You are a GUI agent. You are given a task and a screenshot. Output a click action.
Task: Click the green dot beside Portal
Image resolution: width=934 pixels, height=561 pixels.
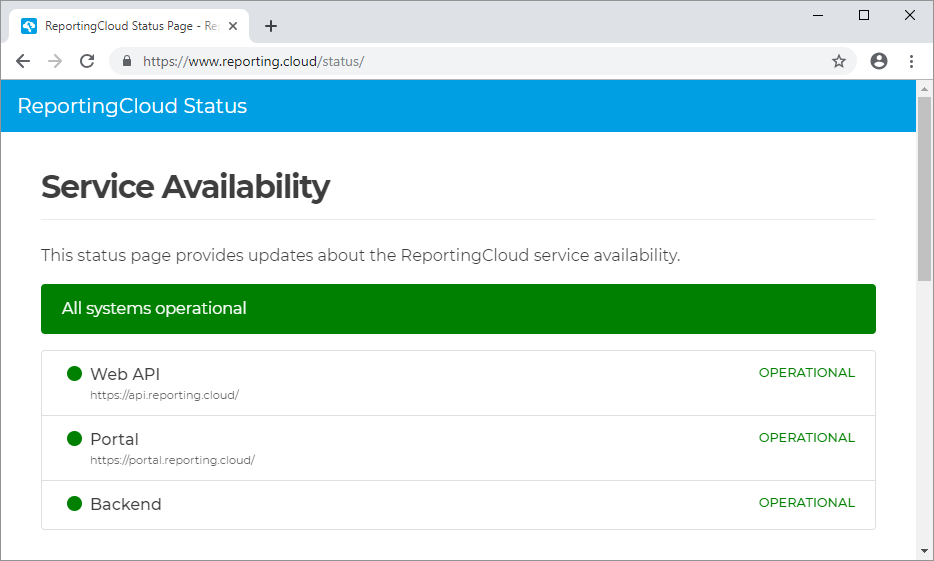[74, 438]
